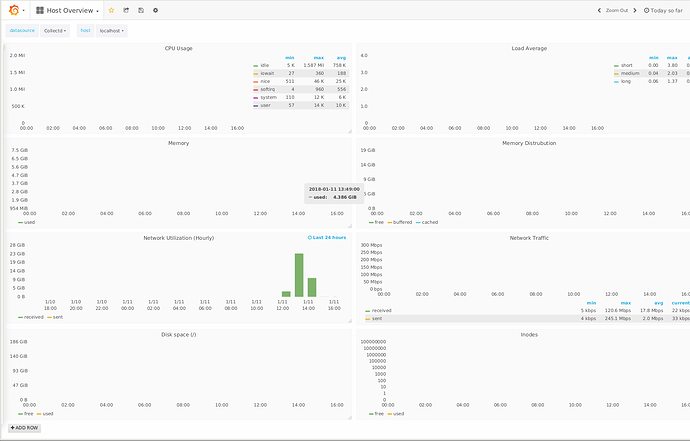Image resolution: width=690 pixels, height=441 pixels.
Task: Open the Network Traffic panel title menu
Action: (x=529, y=238)
